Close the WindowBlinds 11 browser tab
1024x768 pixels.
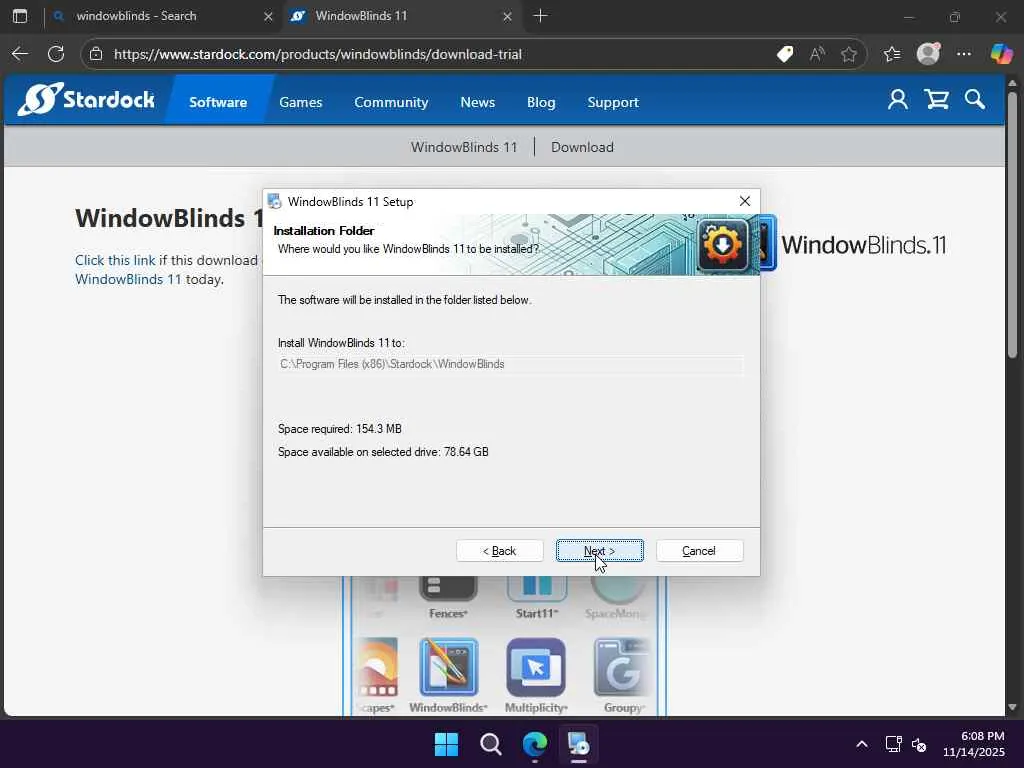(507, 16)
